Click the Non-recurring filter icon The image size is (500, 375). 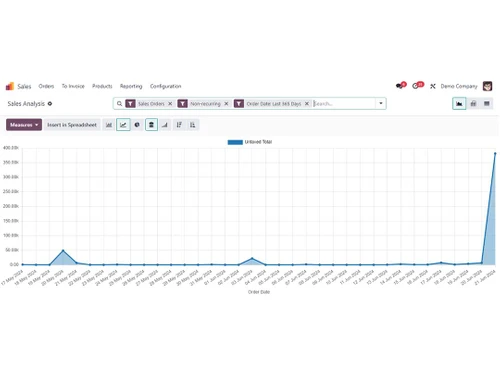click(183, 104)
